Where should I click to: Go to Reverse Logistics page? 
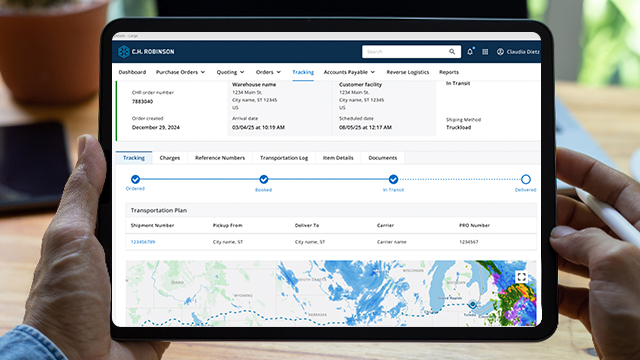408,72
